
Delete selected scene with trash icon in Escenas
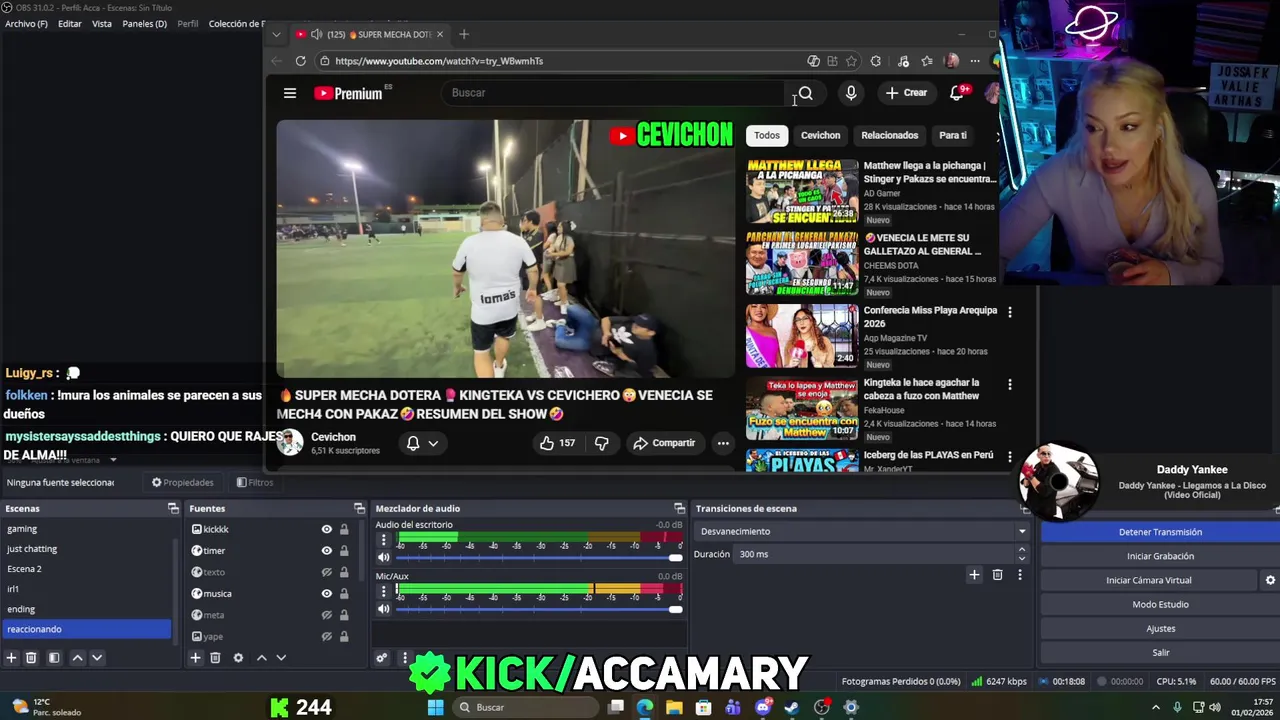click(31, 658)
